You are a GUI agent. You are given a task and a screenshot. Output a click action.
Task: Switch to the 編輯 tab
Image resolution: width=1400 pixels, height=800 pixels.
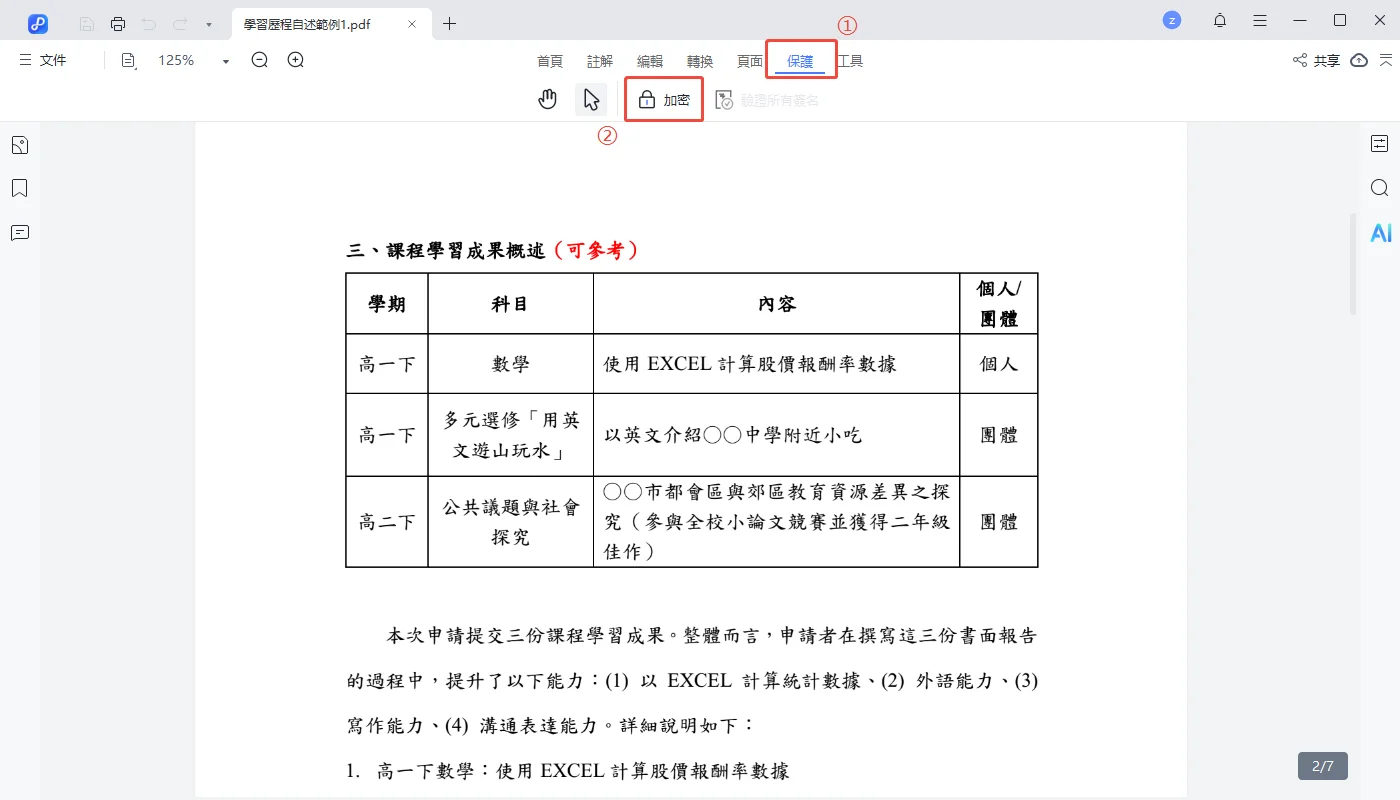pyautogui.click(x=650, y=61)
